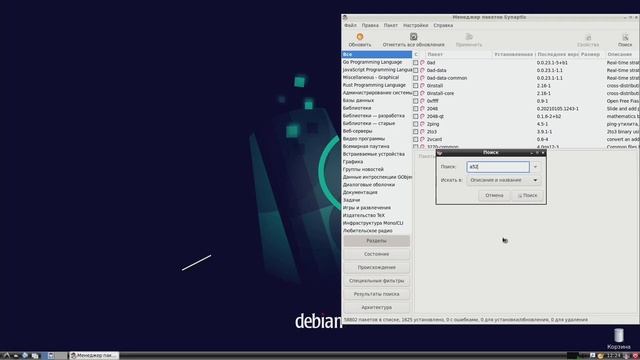Click the Debian swirl icon beside 0install-core

point(422,93)
